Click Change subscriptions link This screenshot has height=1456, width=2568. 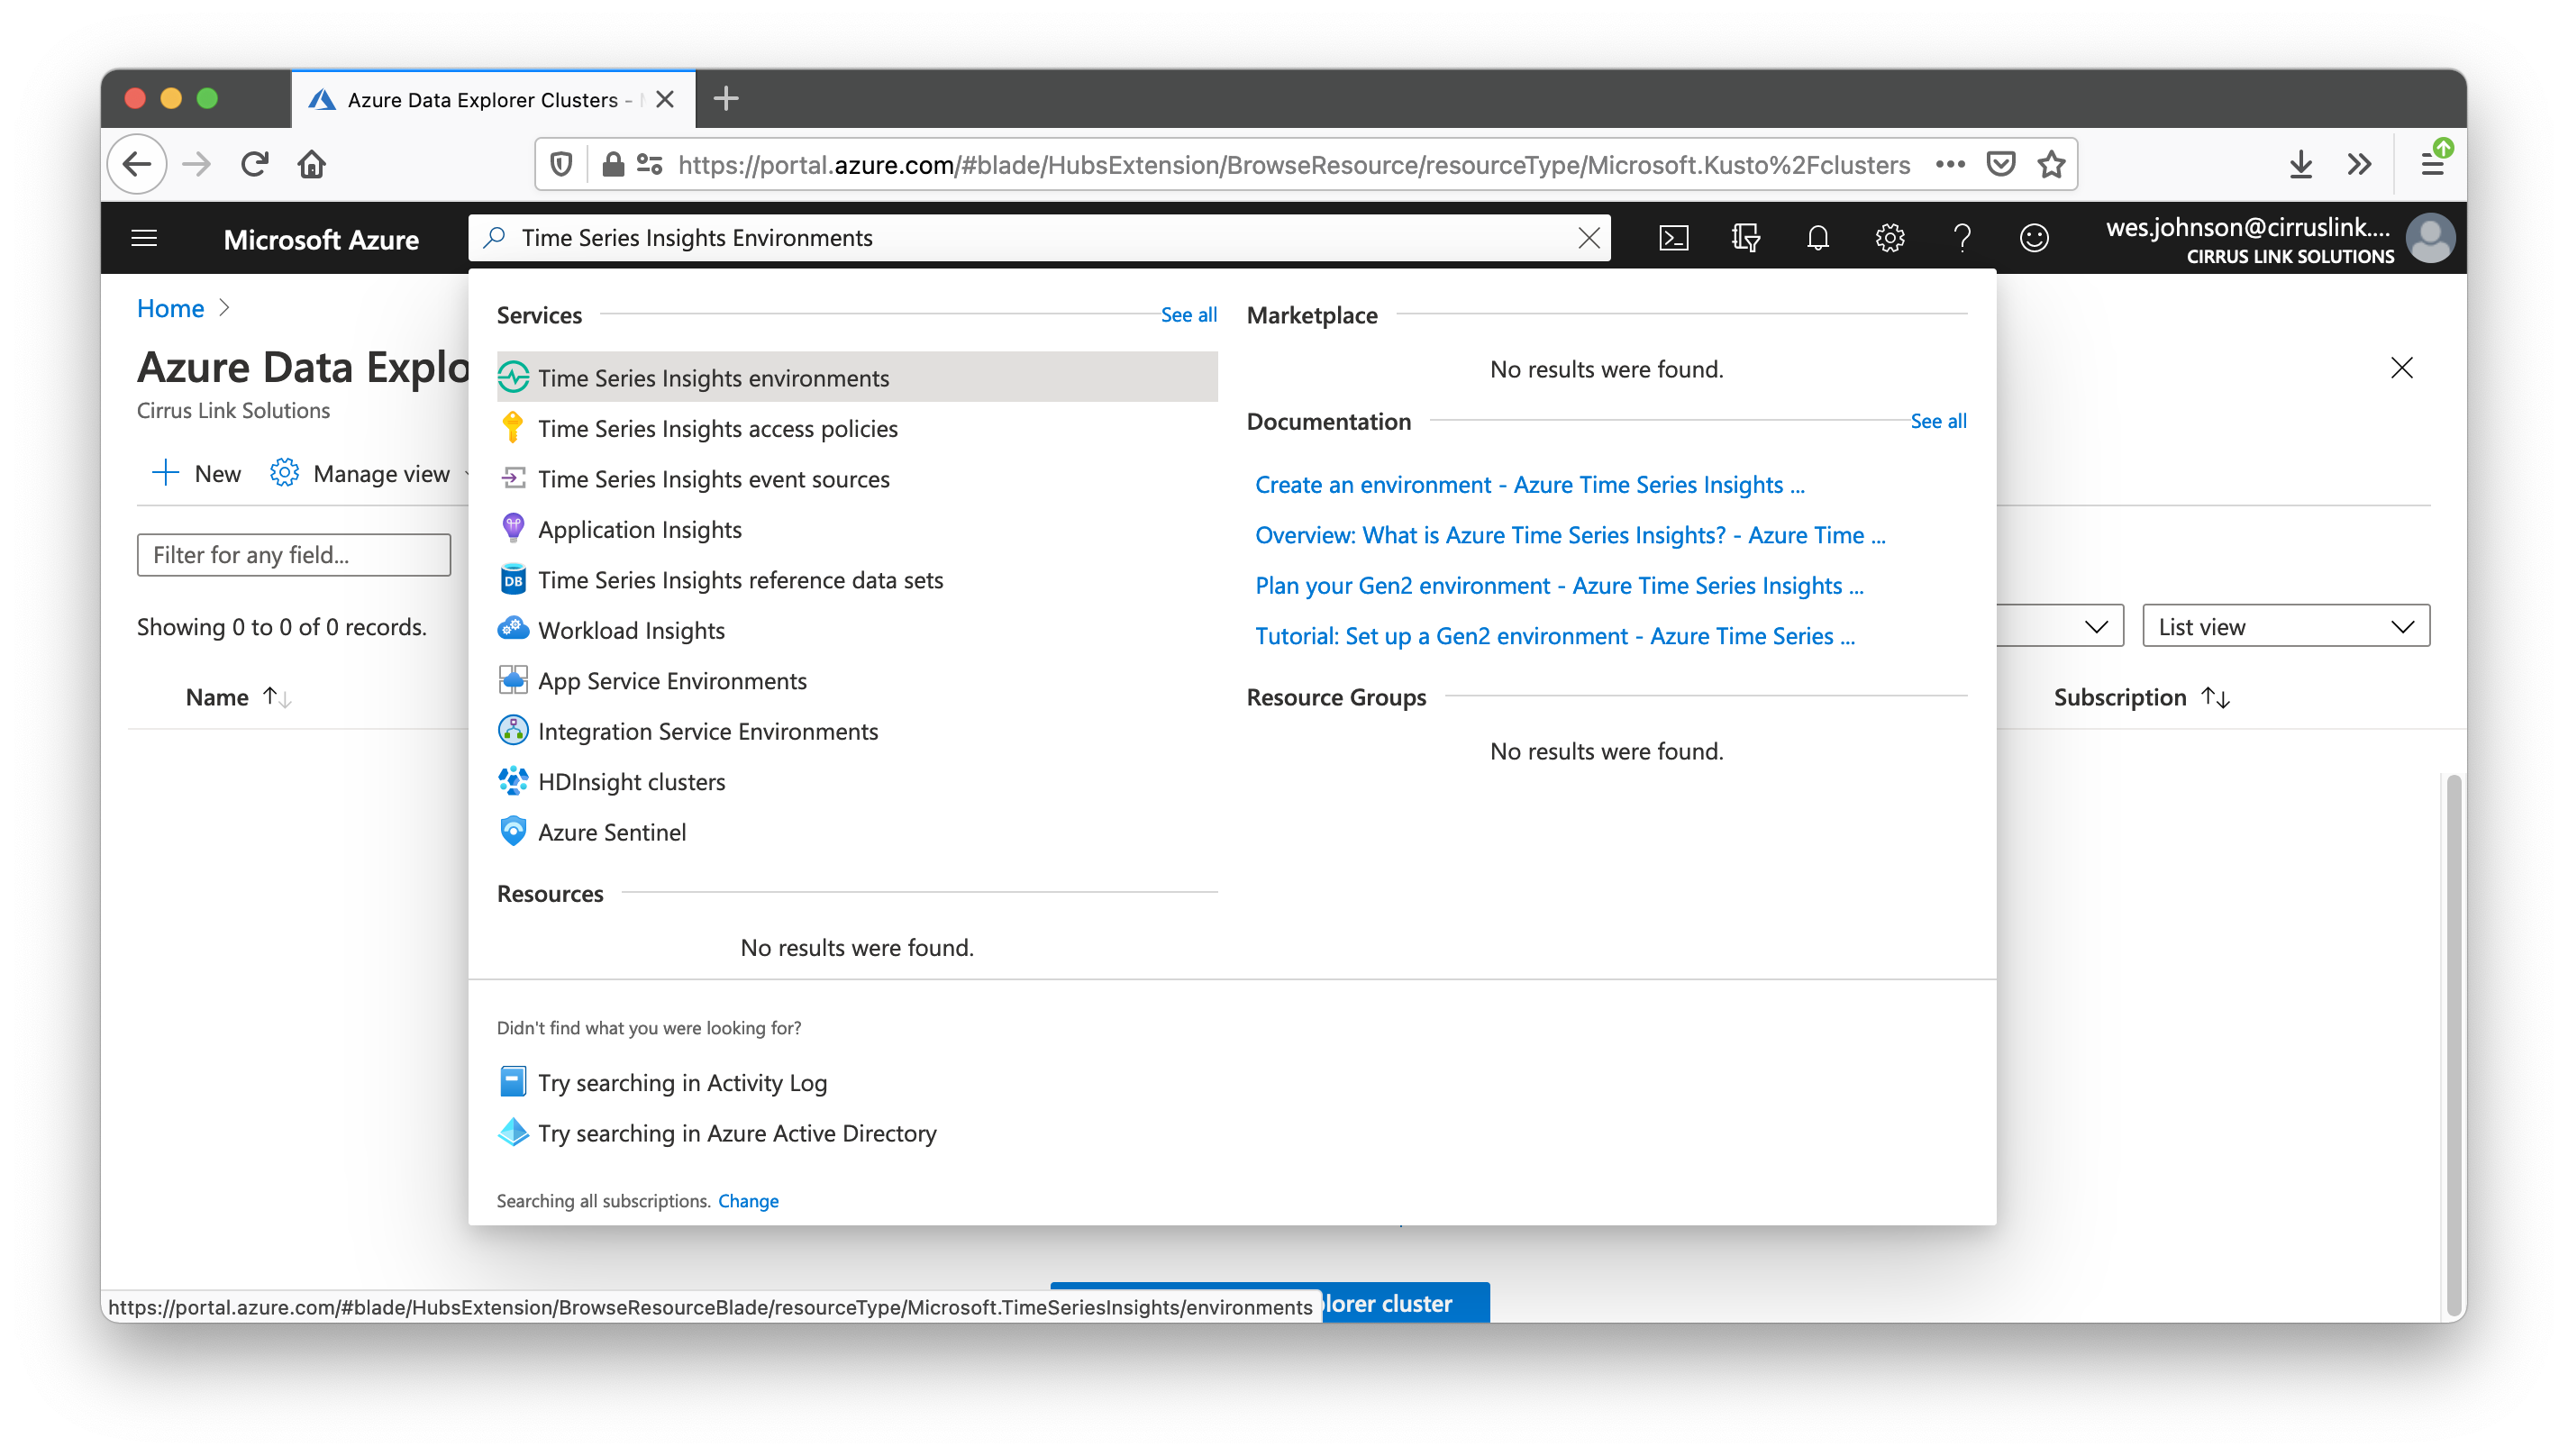748,1200
